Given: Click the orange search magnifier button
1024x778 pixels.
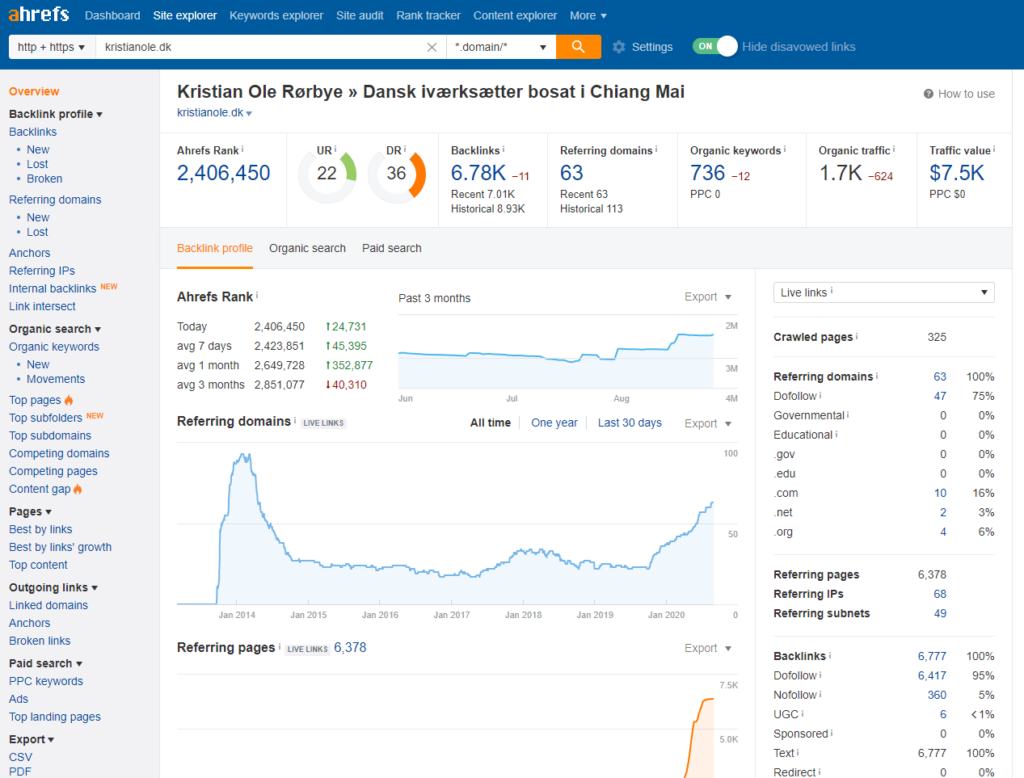Looking at the screenshot, I should tap(578, 46).
